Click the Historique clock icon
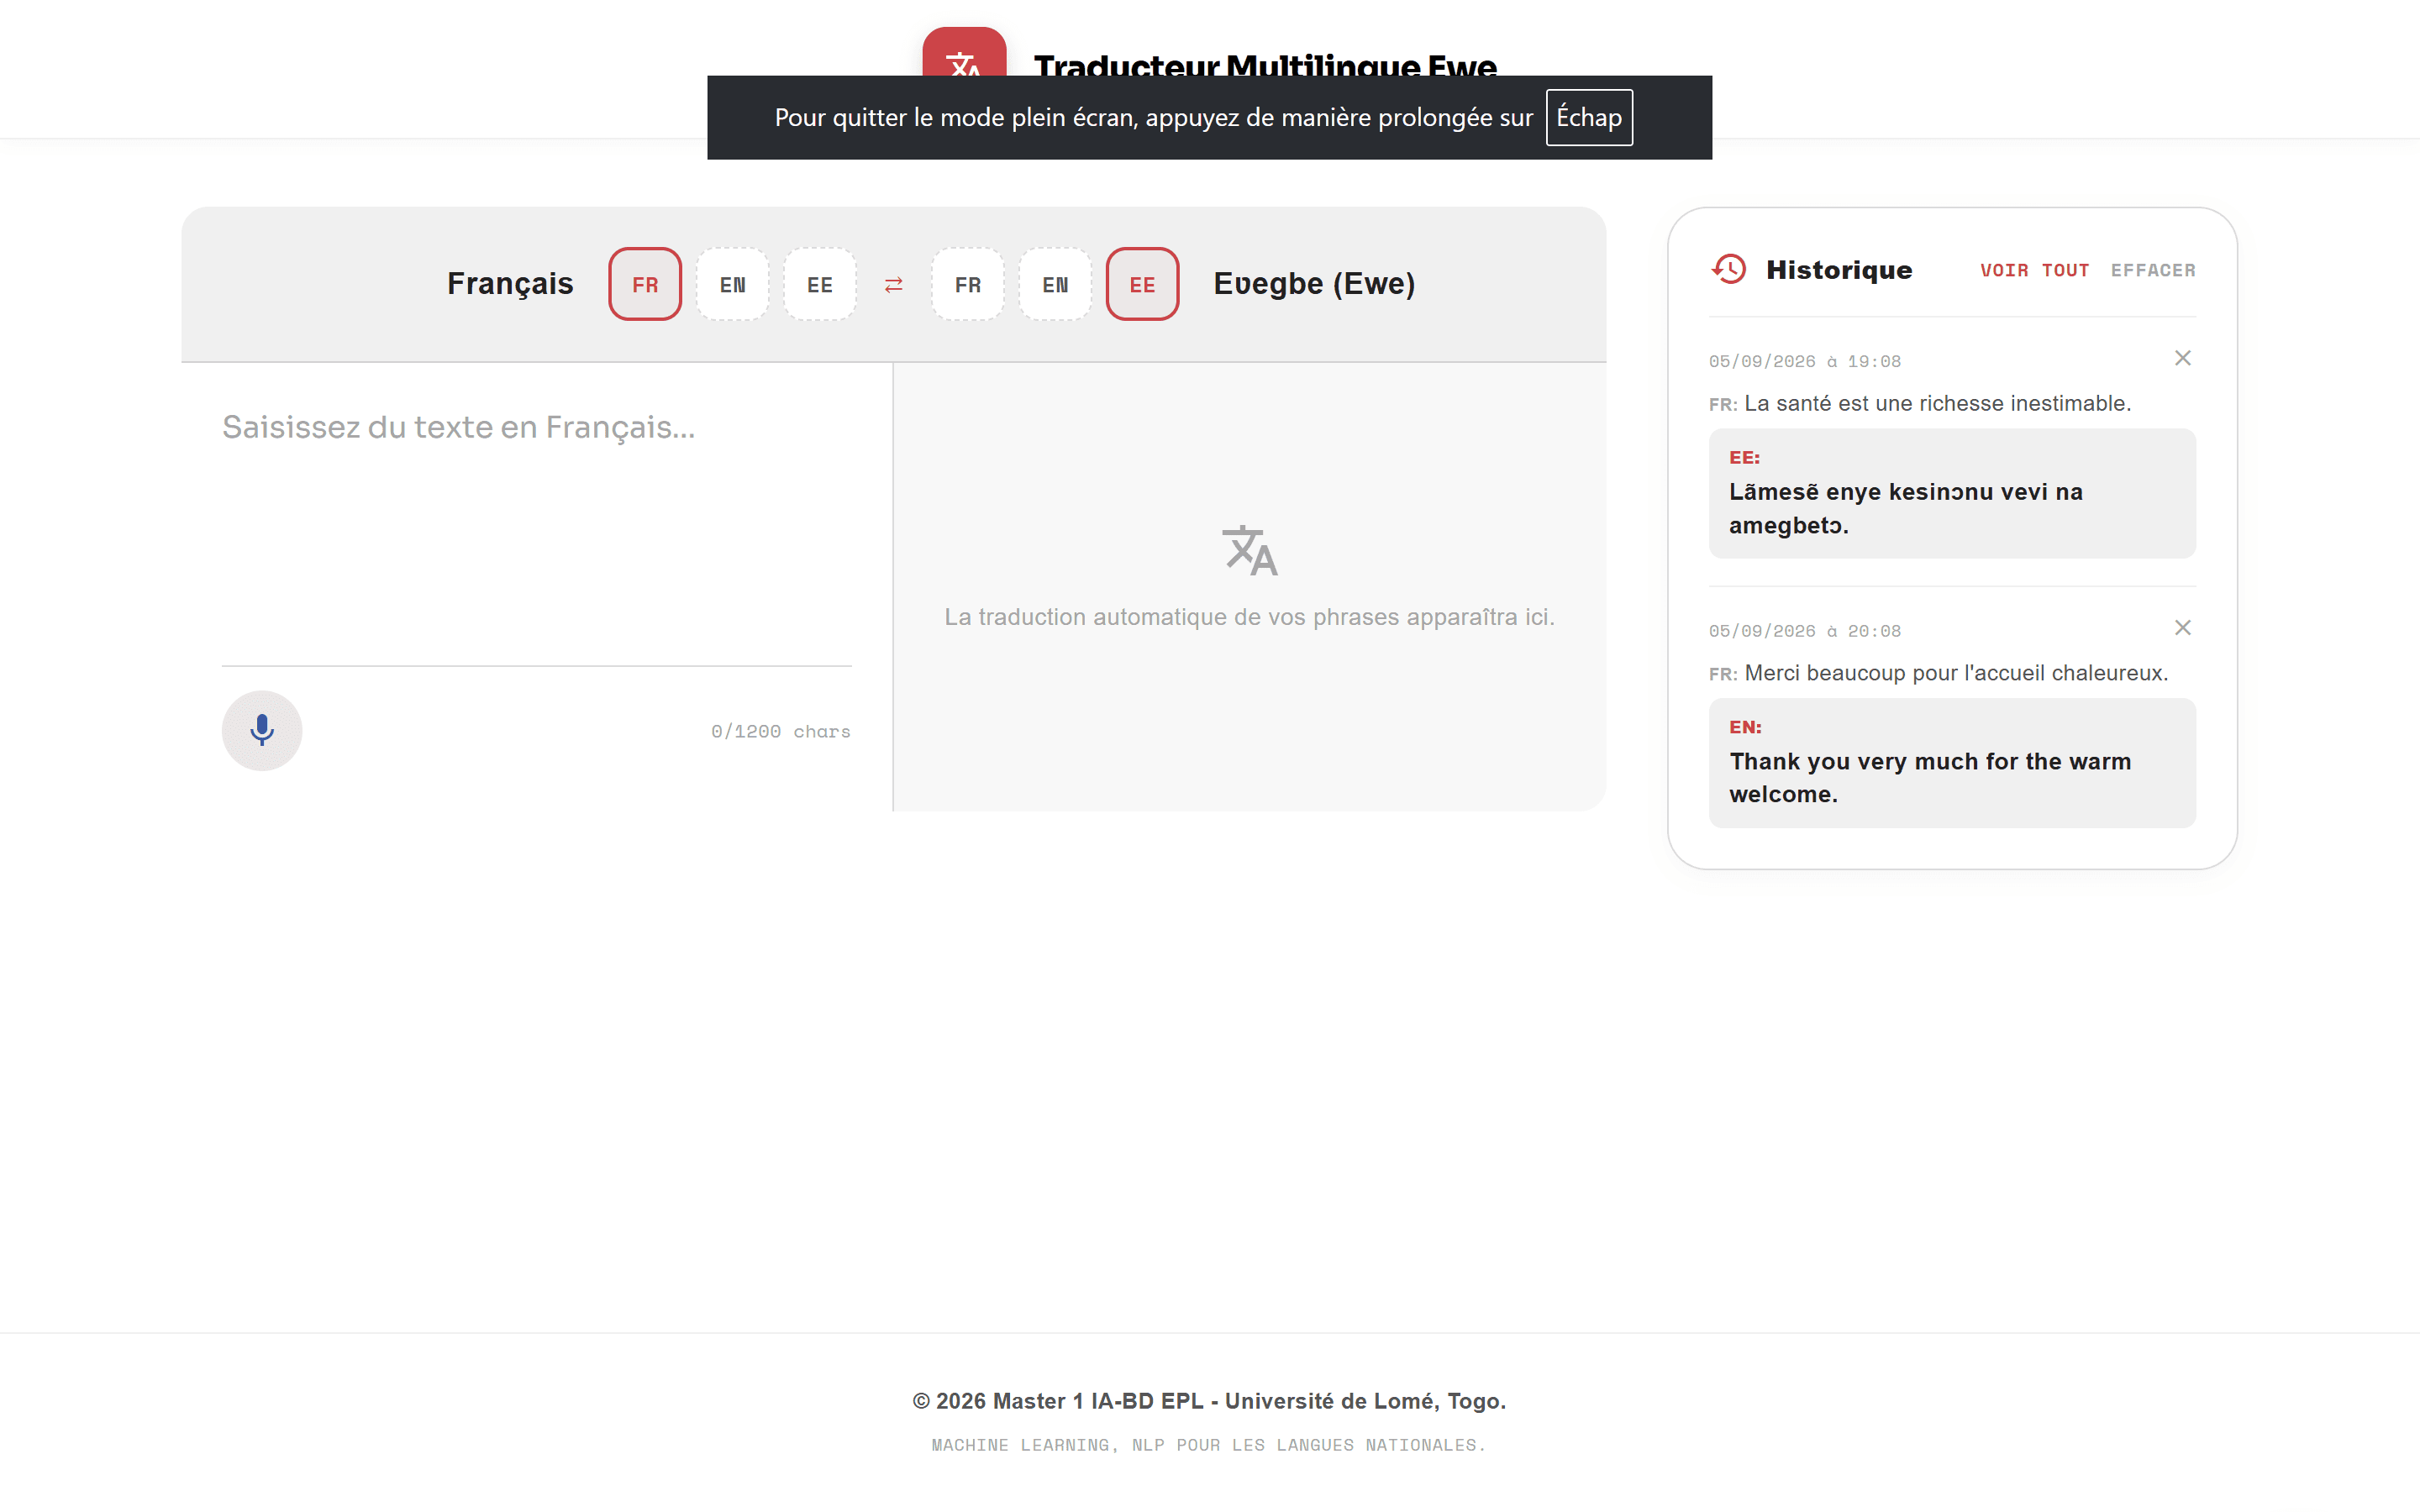This screenshot has height=1512, width=2420. click(x=1729, y=269)
